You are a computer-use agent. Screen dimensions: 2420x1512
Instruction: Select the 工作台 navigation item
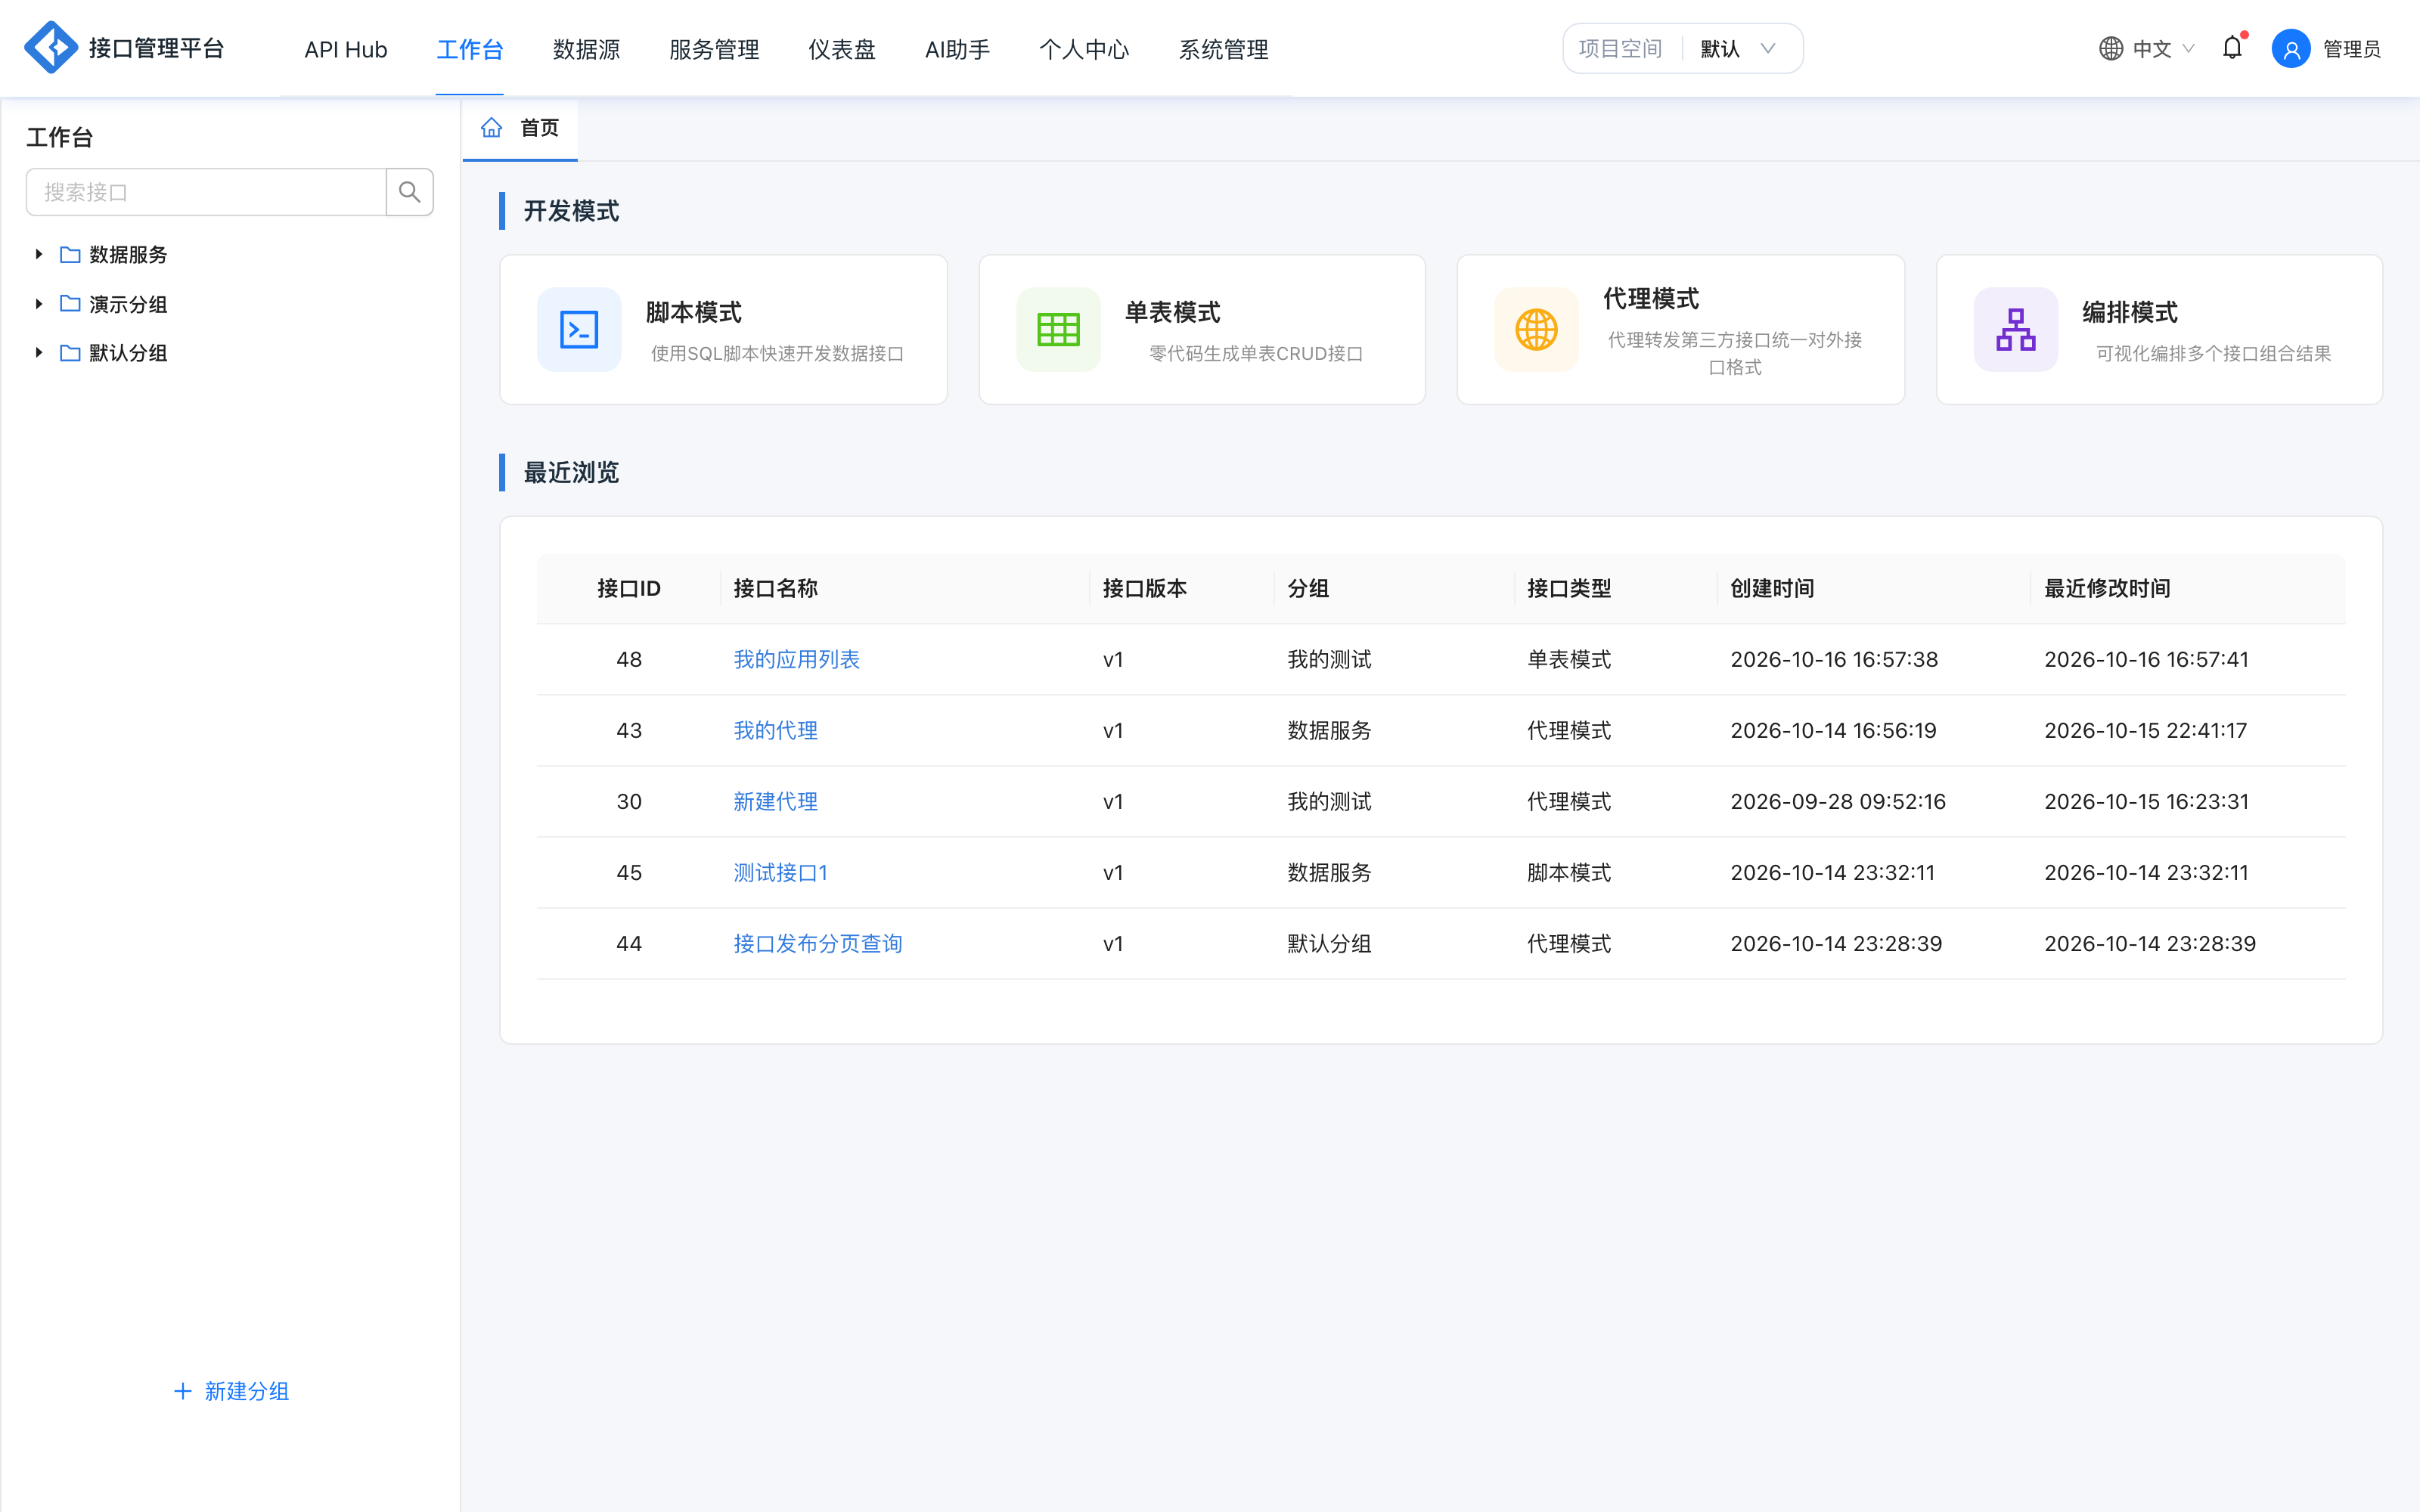pos(470,49)
